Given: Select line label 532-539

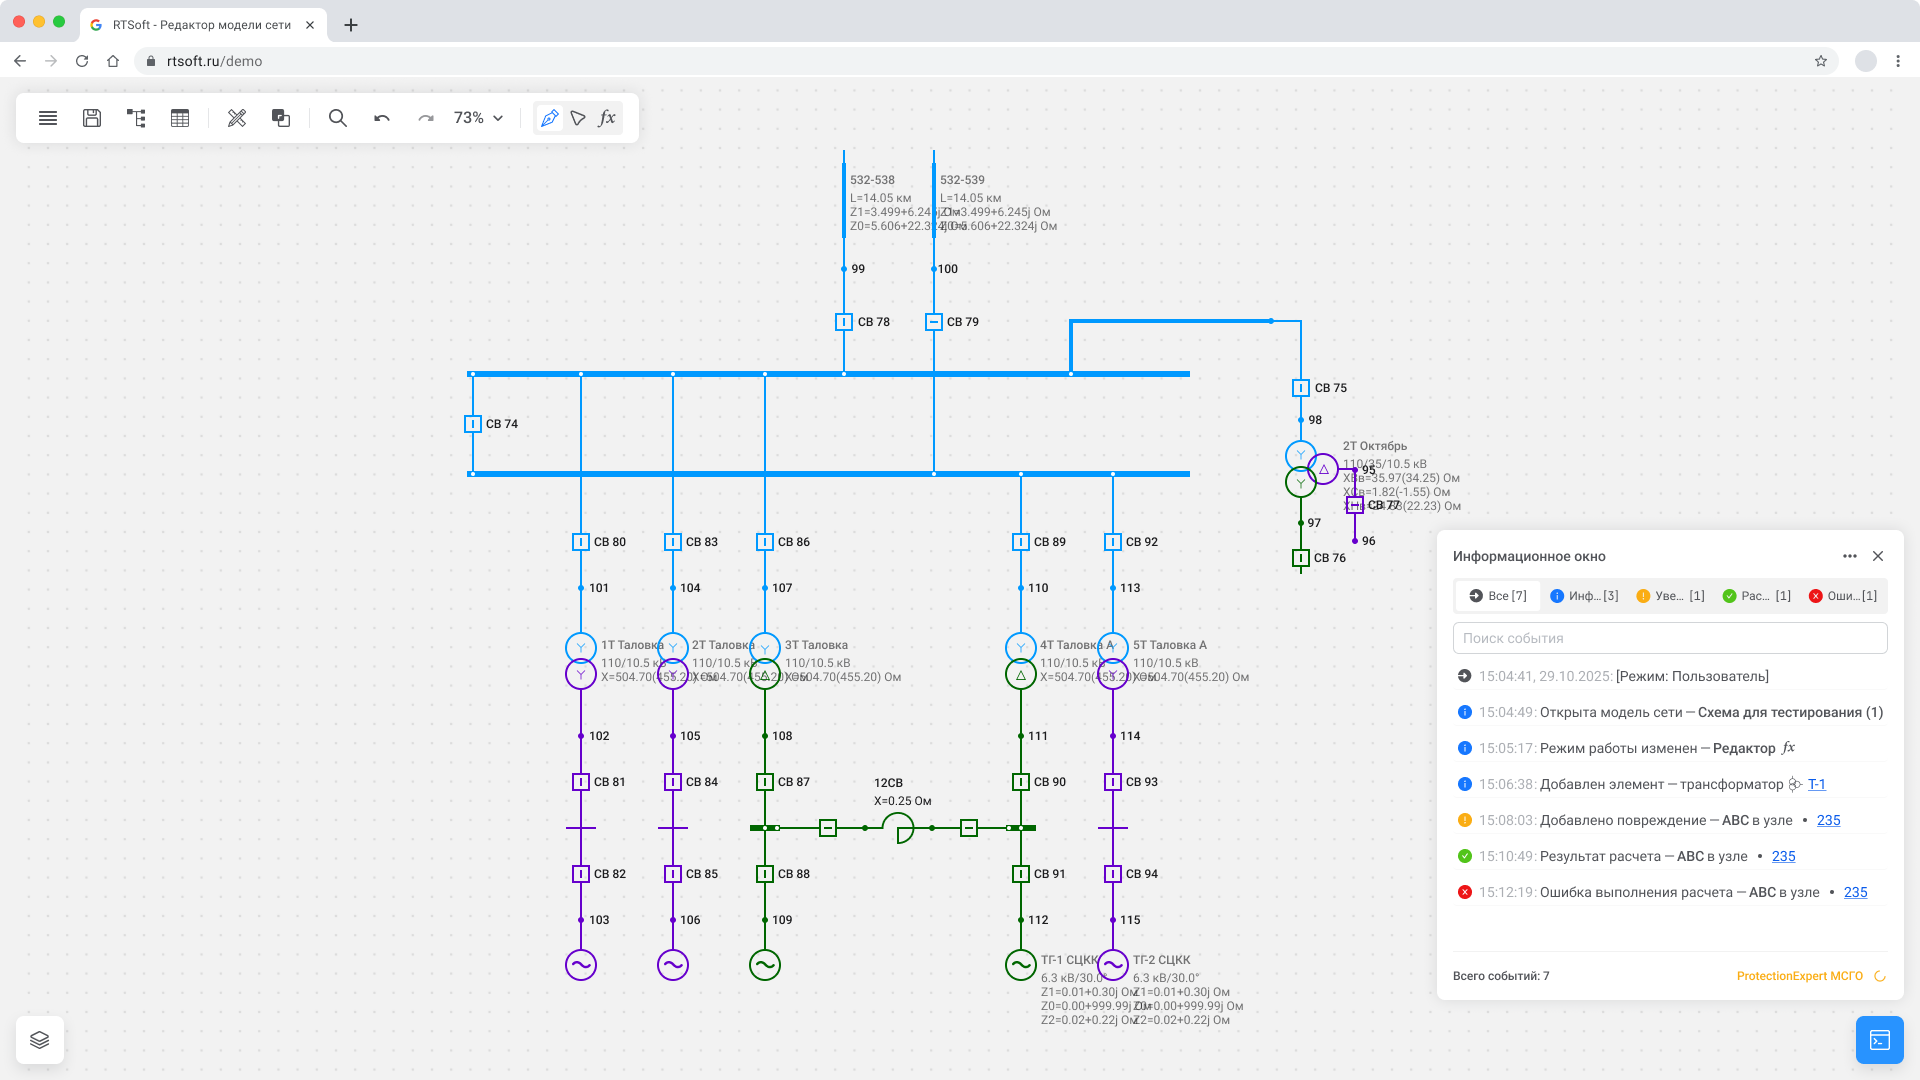Looking at the screenshot, I should click(x=962, y=180).
